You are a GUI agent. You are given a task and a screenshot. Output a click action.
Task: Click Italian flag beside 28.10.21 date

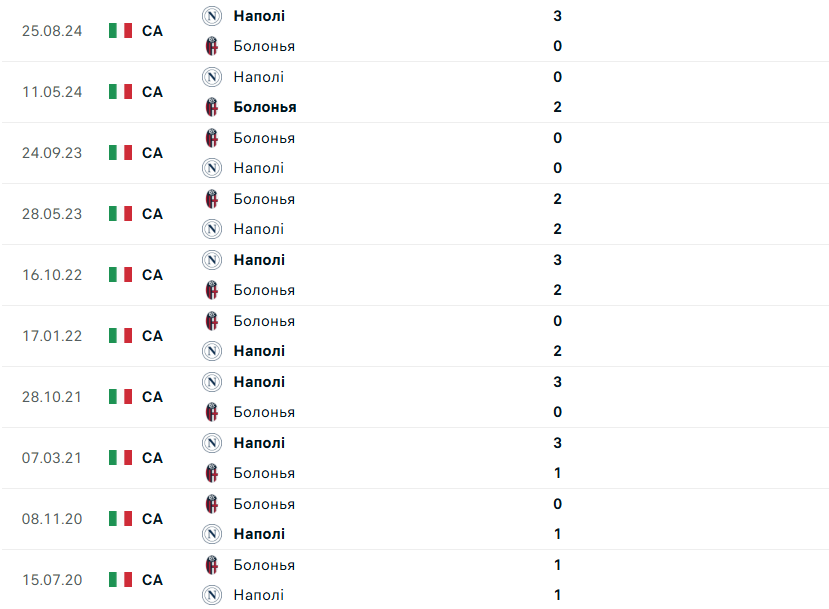(121, 396)
